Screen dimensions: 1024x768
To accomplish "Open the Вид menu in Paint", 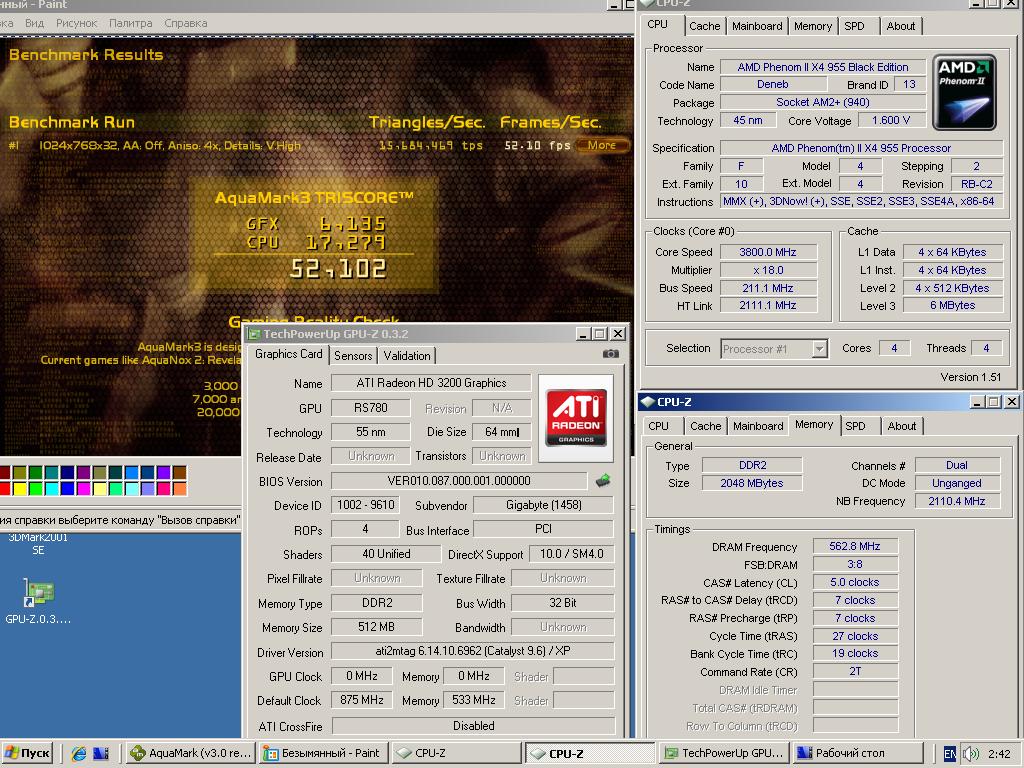I will (34, 23).
